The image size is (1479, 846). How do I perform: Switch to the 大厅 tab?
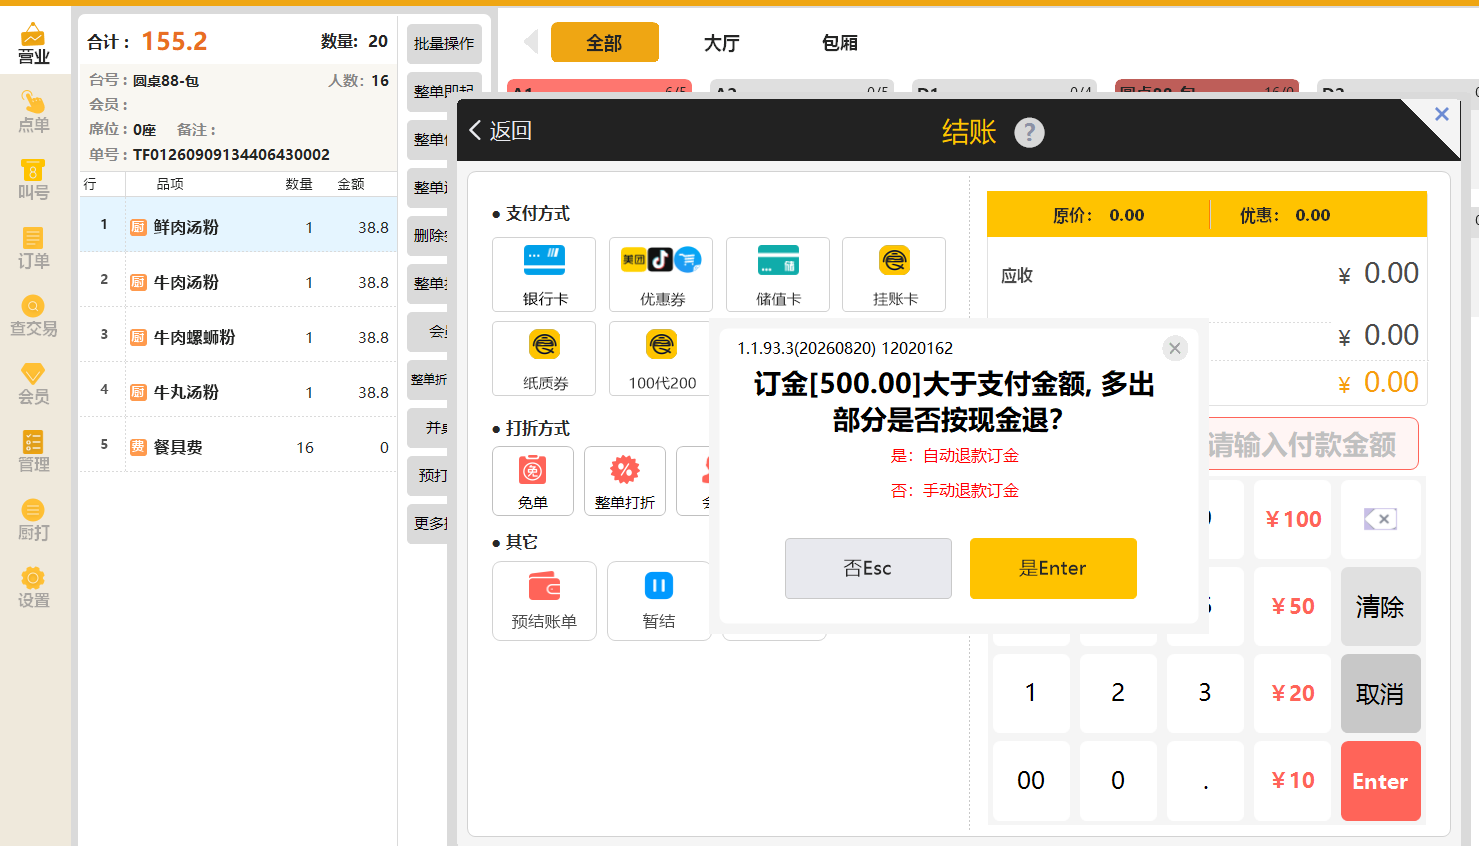[722, 42]
